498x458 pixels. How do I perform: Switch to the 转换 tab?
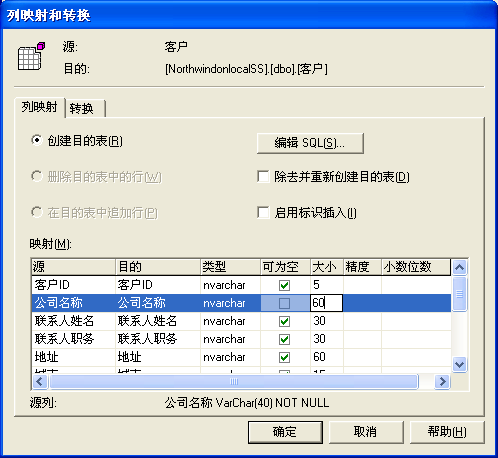pyautogui.click(x=85, y=109)
